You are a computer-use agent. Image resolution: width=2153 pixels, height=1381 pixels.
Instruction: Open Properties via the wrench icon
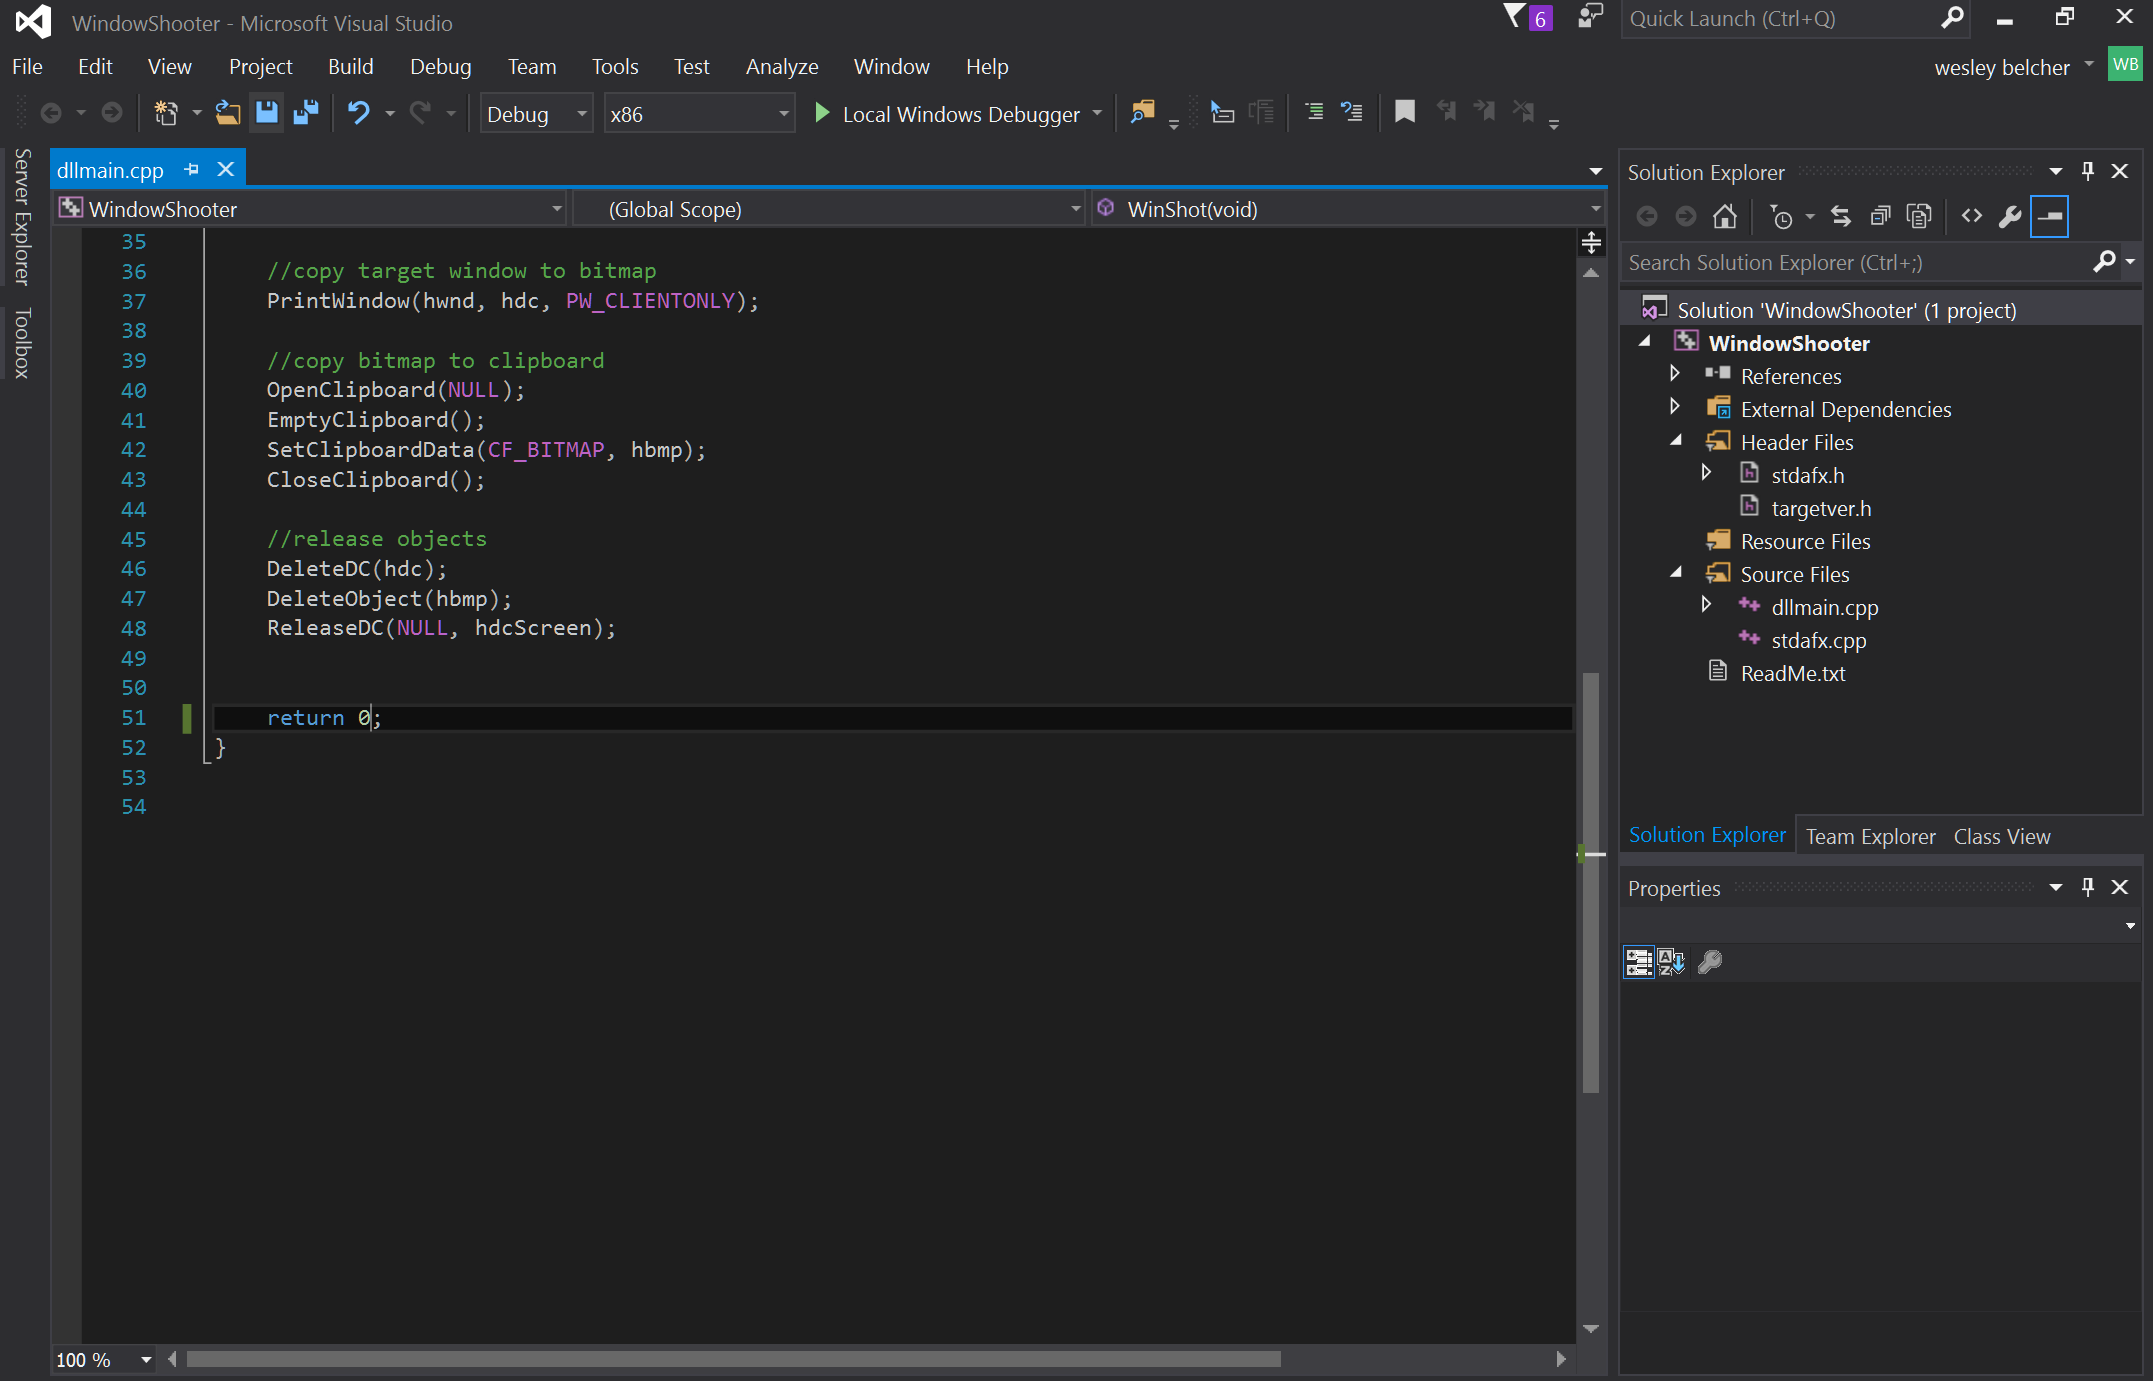[x=2010, y=216]
